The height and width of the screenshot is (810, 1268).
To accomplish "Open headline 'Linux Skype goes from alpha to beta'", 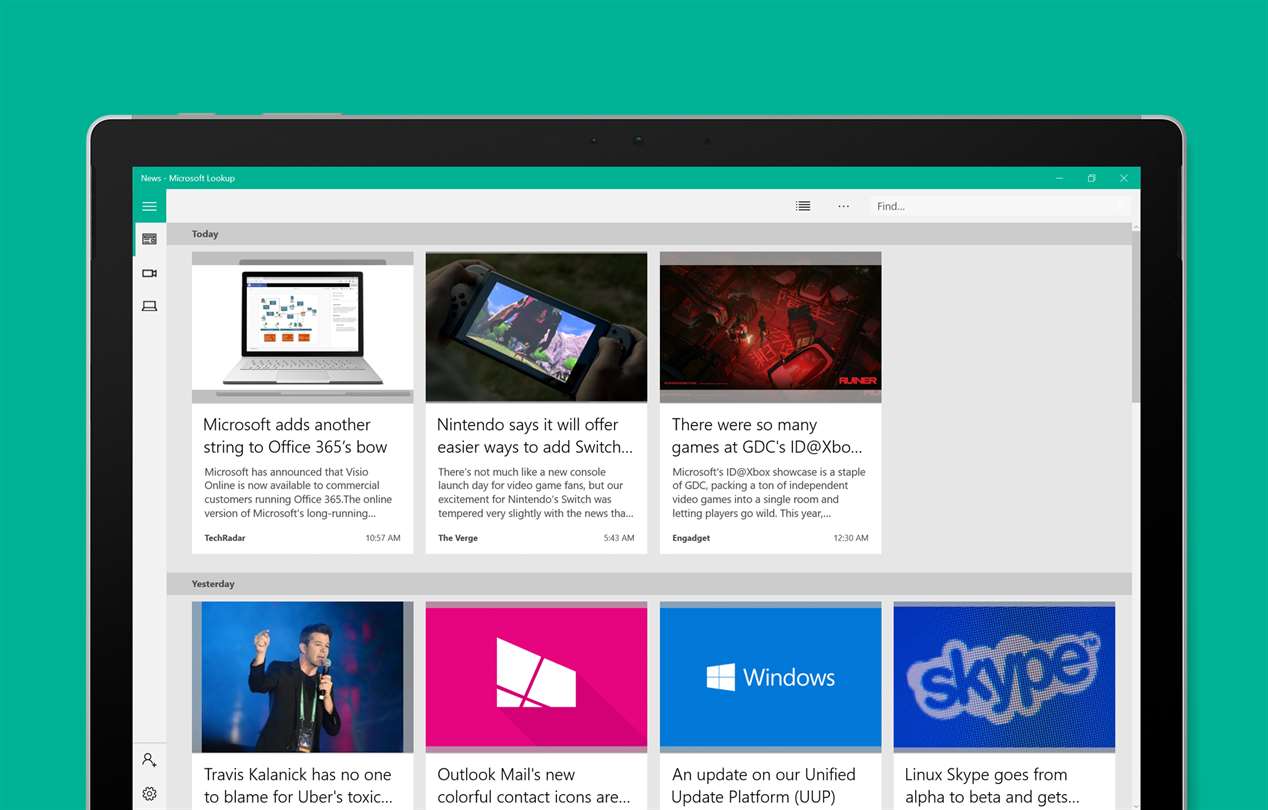I will (x=992, y=786).
